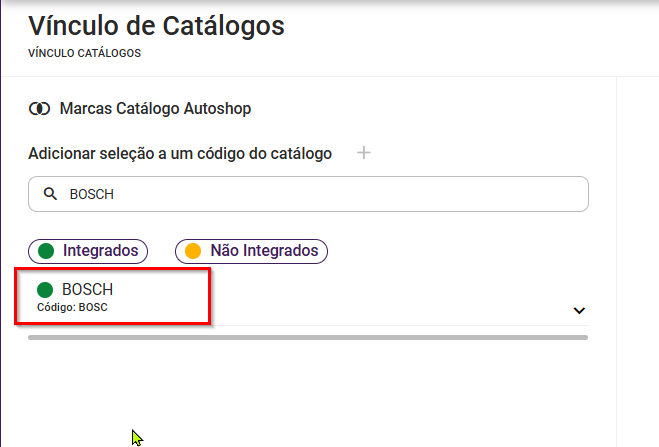Click the linked circles Marcas icon
The width and height of the screenshot is (659, 447).
tap(40, 109)
